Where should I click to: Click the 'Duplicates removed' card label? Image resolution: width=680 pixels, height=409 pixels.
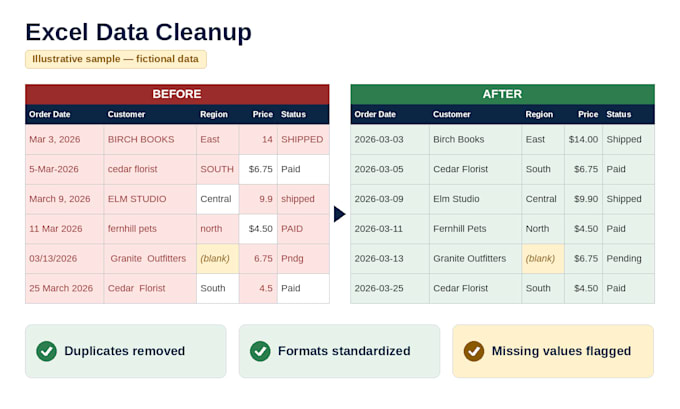tap(124, 350)
